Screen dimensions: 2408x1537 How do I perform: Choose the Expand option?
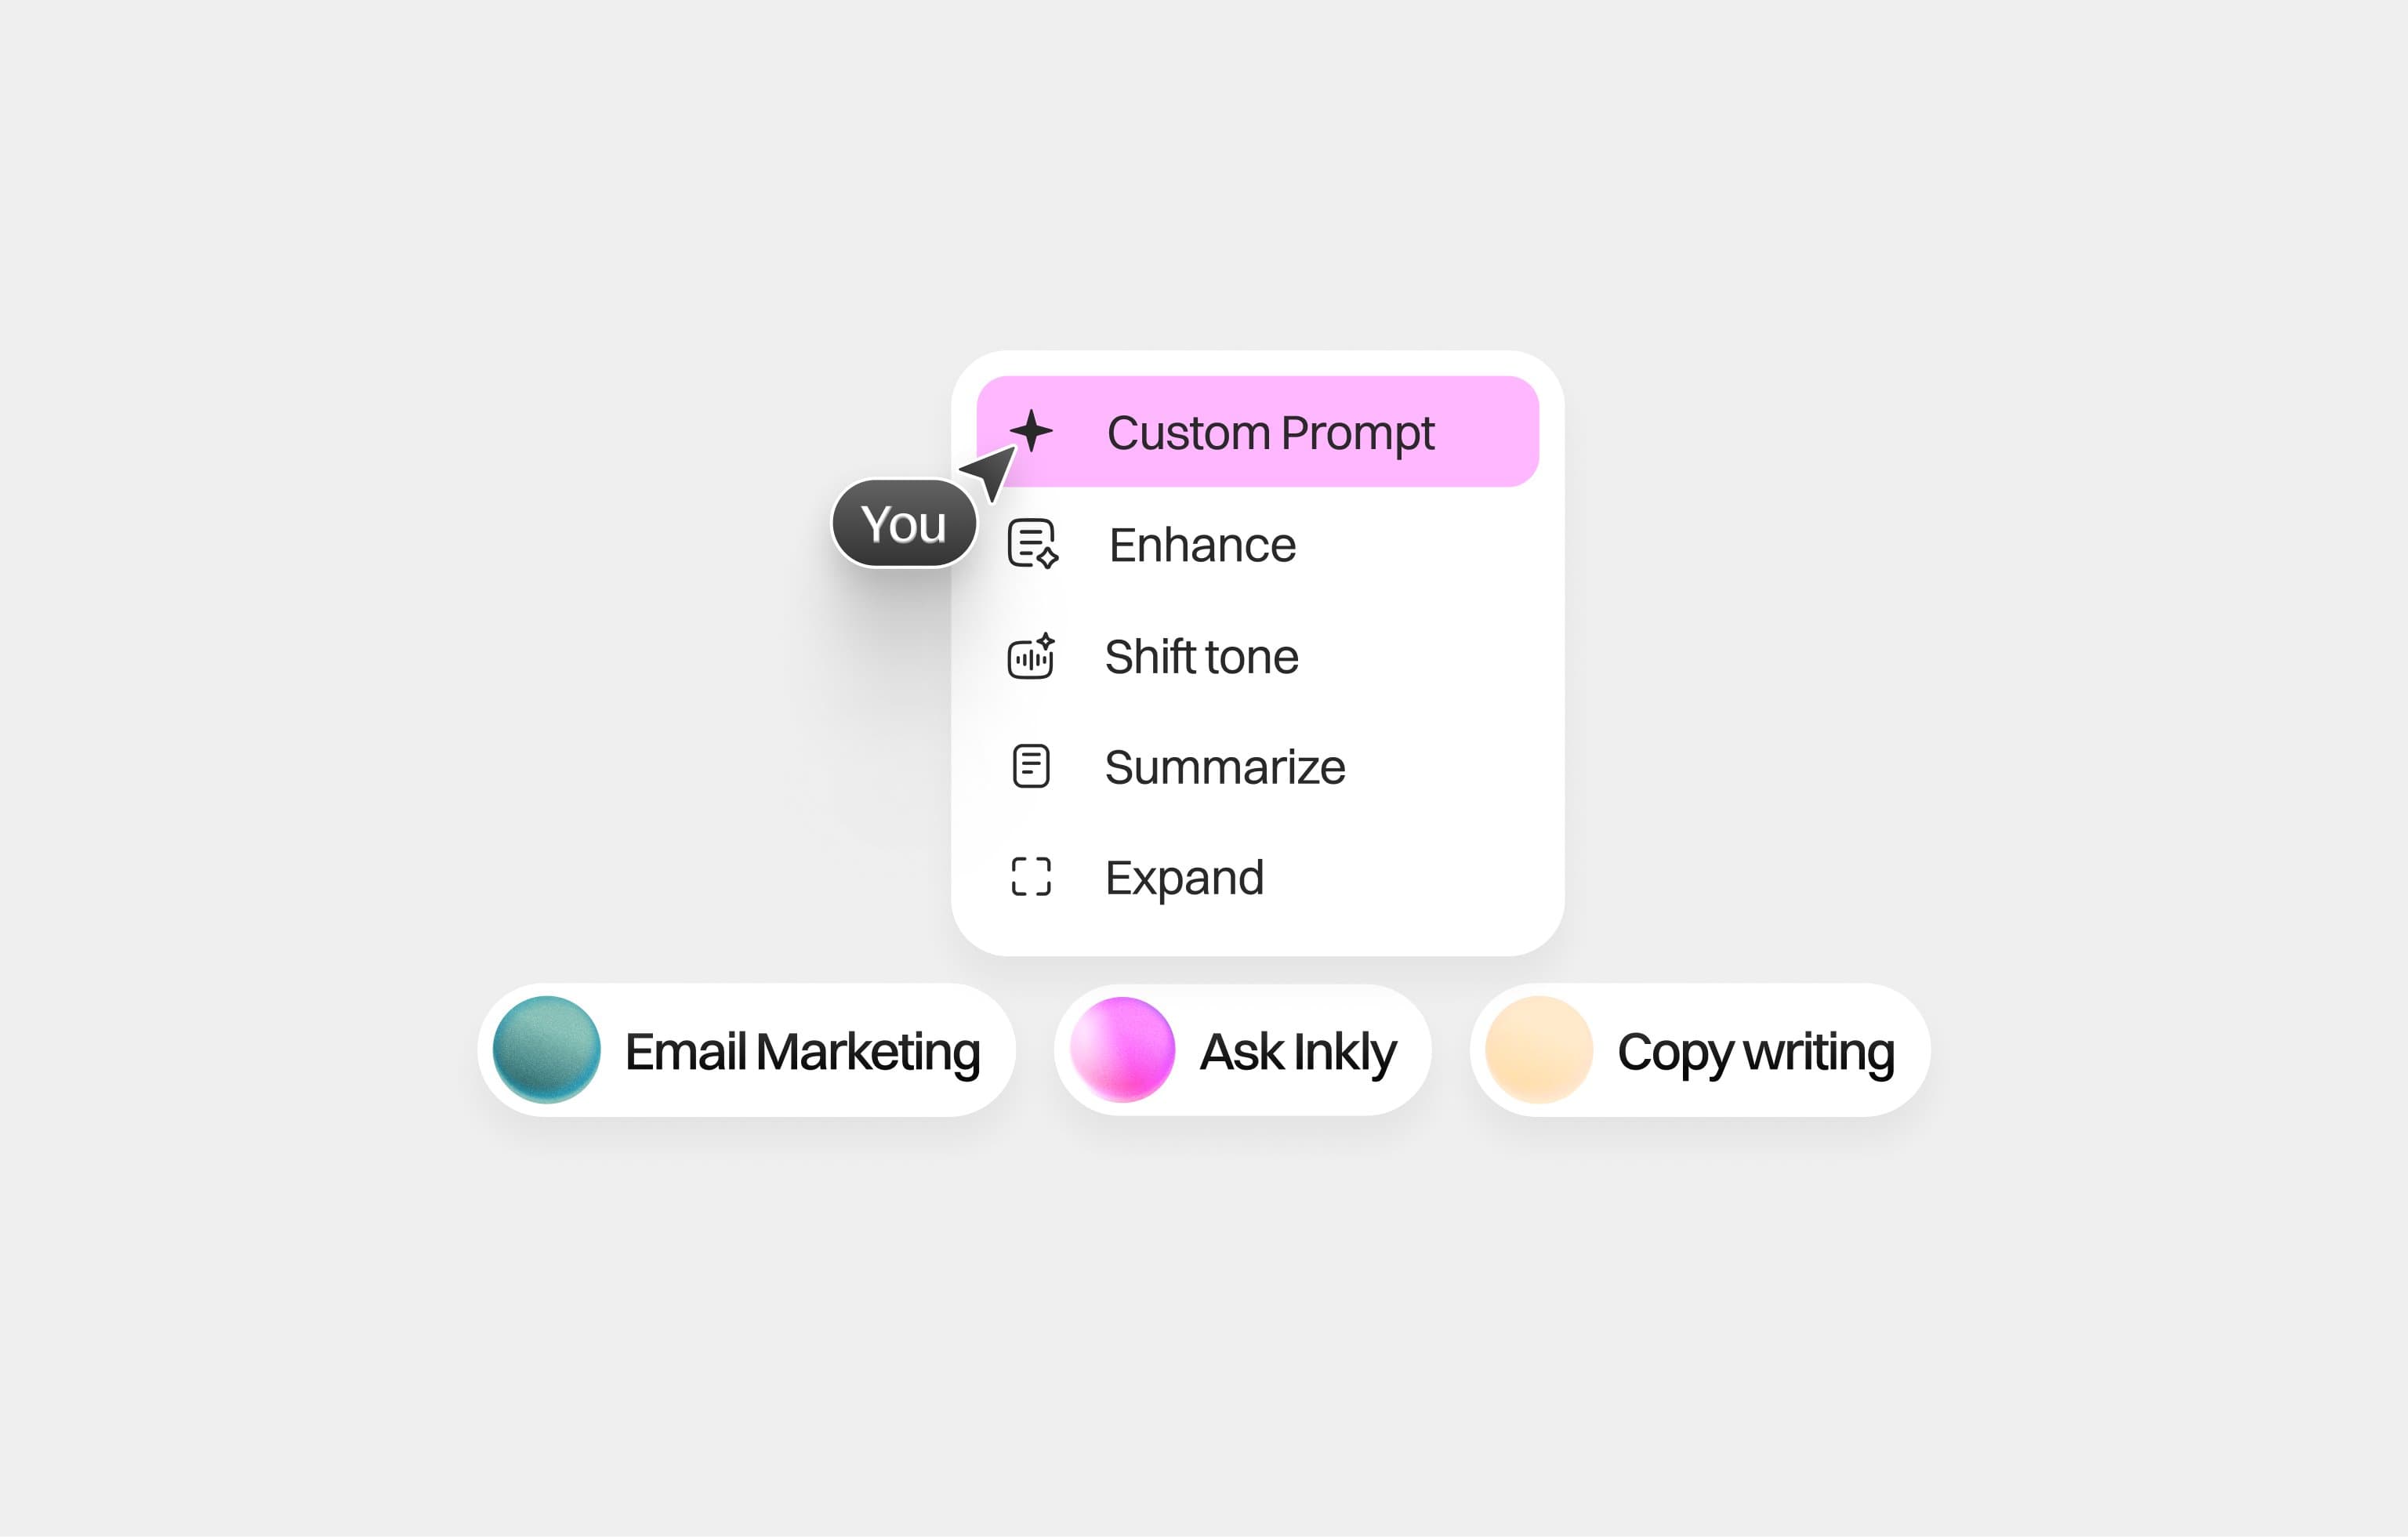click(1257, 877)
